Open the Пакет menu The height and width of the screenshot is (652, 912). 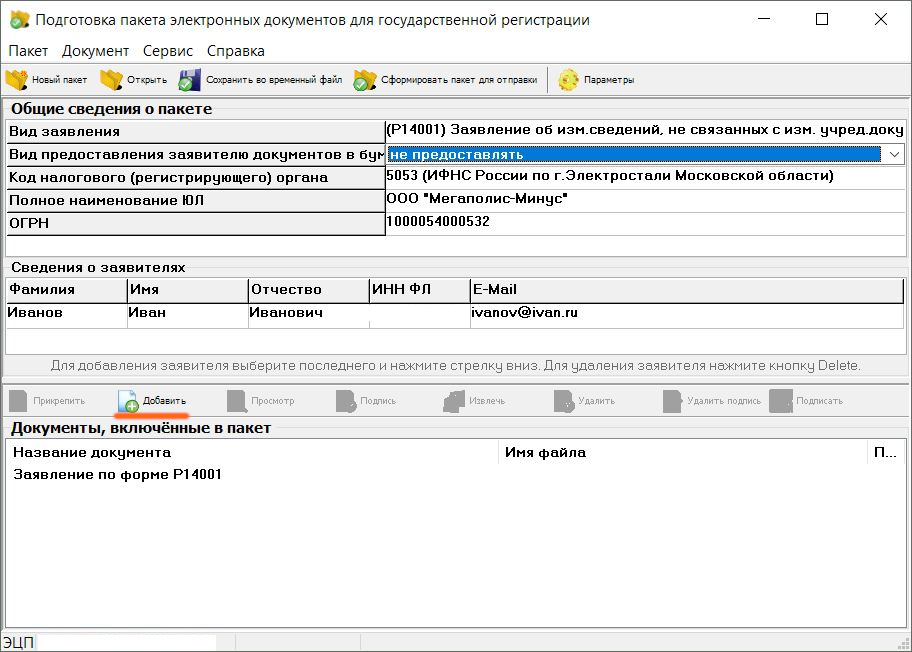28,50
